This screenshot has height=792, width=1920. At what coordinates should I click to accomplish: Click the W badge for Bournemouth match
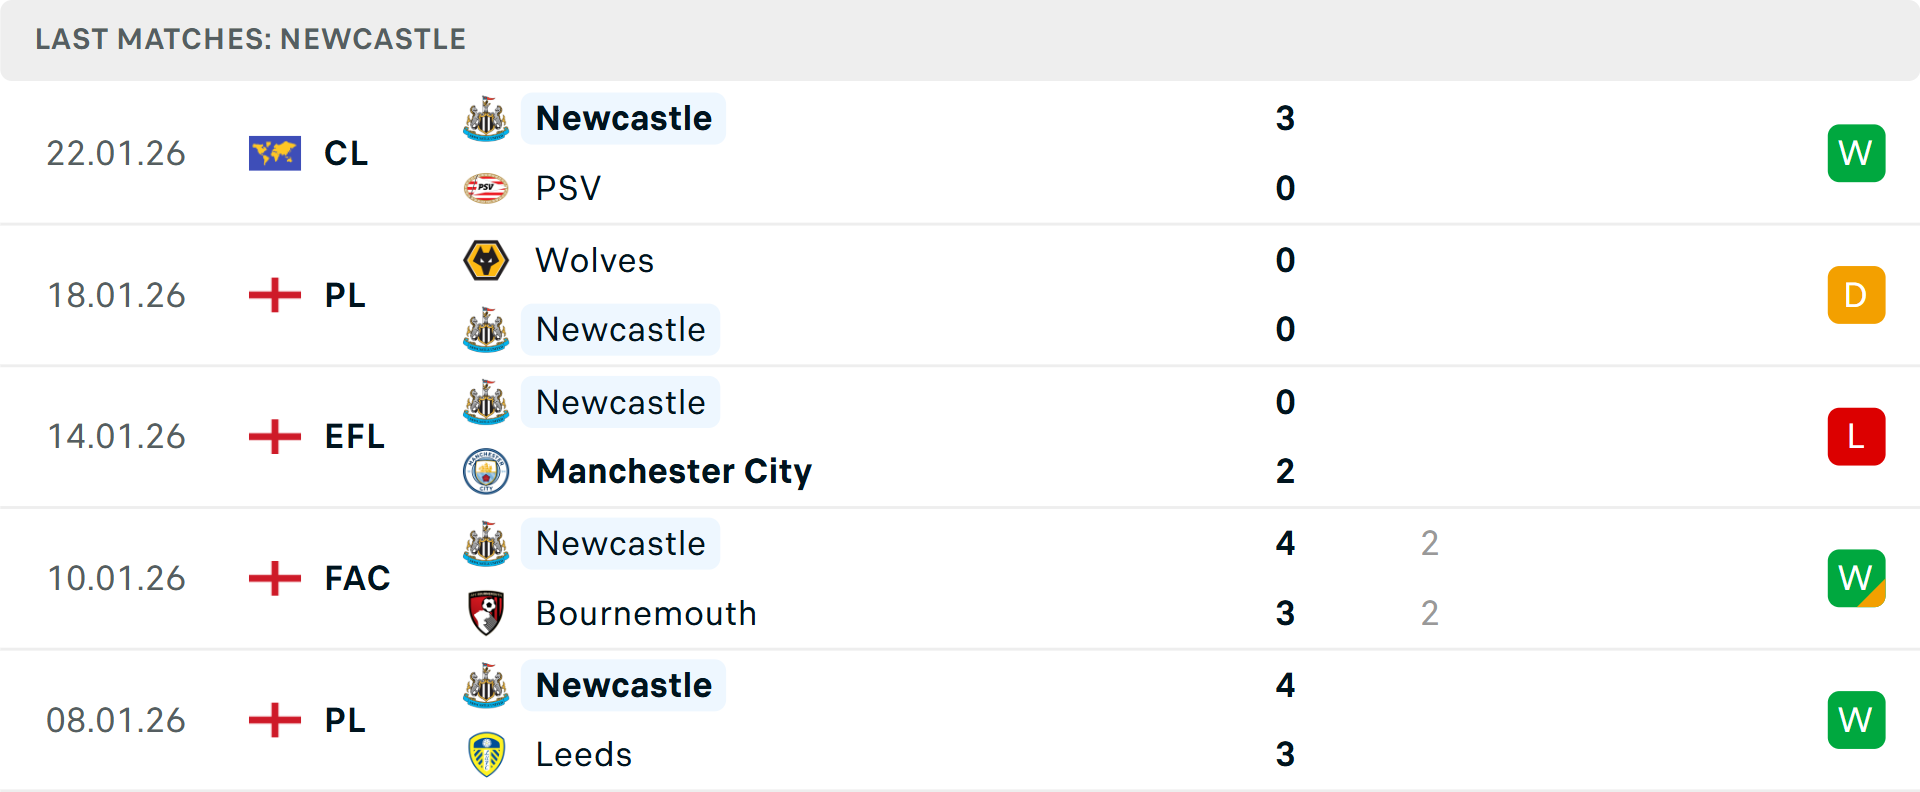click(1856, 578)
